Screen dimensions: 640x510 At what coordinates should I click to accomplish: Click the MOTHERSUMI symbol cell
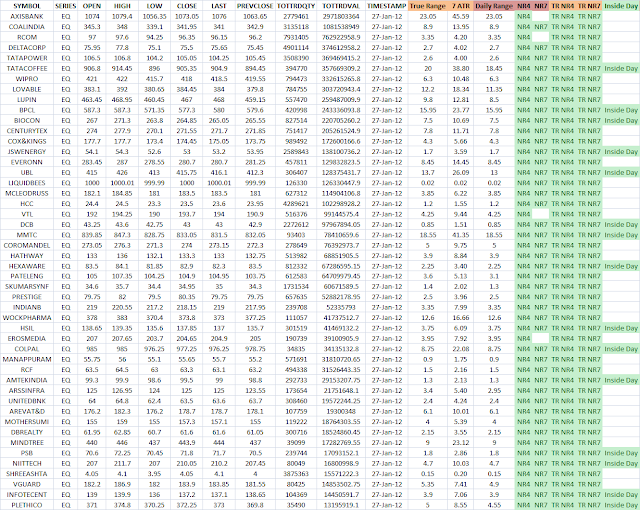(x=27, y=422)
